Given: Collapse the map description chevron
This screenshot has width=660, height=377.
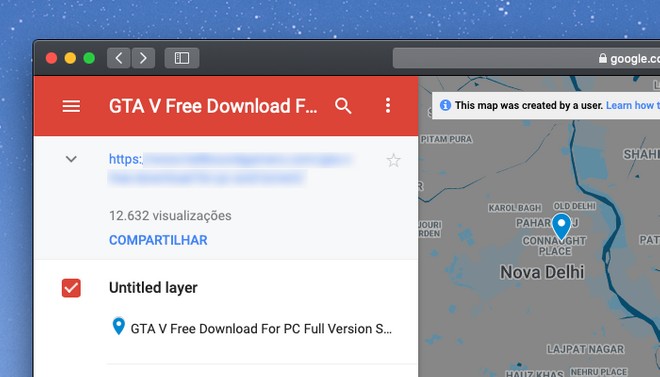Looking at the screenshot, I should pos(71,159).
